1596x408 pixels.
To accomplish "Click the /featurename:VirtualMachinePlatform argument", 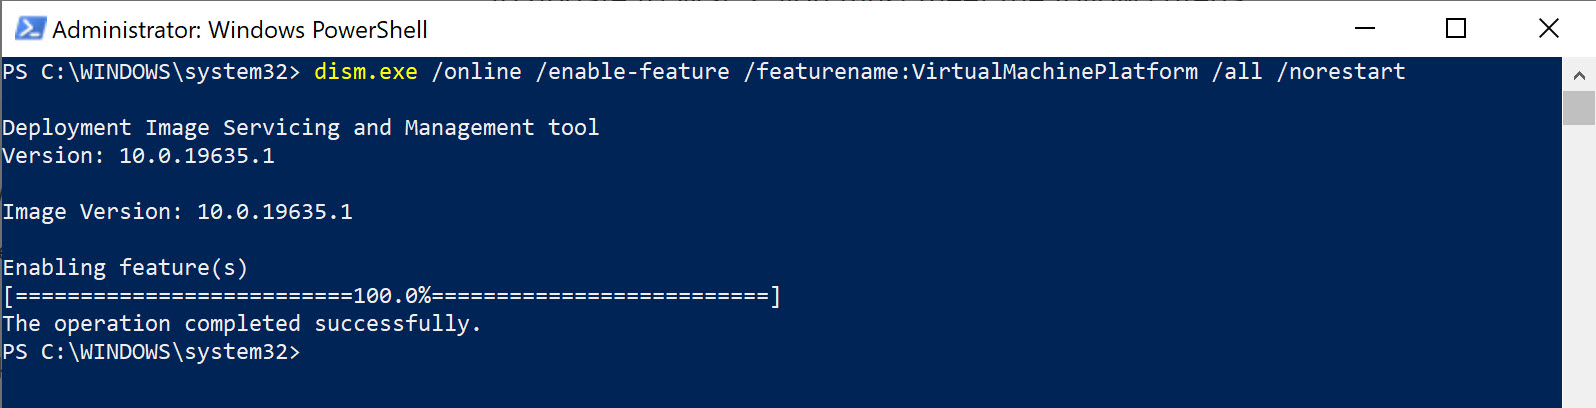I will click(971, 72).
